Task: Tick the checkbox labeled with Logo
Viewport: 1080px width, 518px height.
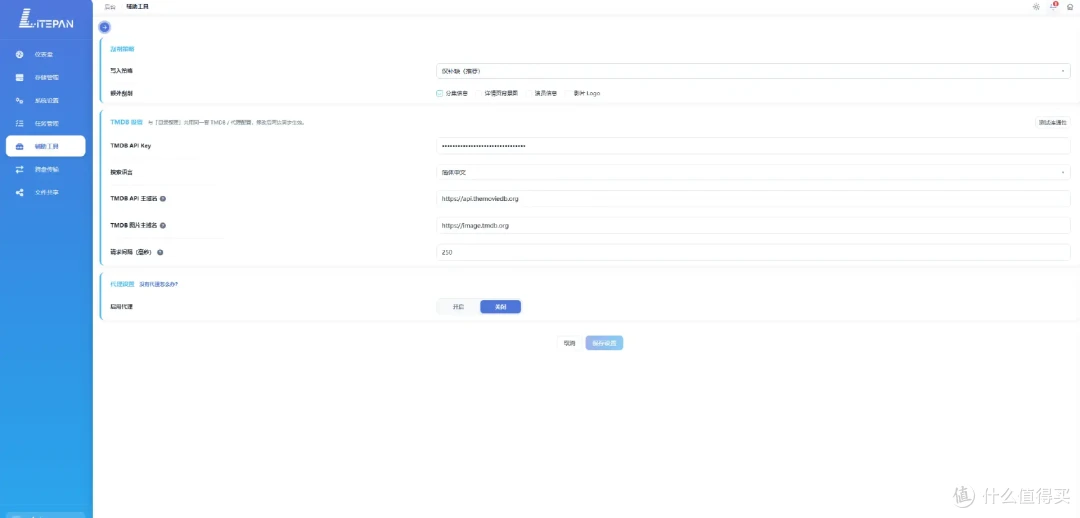Action: click(568, 93)
